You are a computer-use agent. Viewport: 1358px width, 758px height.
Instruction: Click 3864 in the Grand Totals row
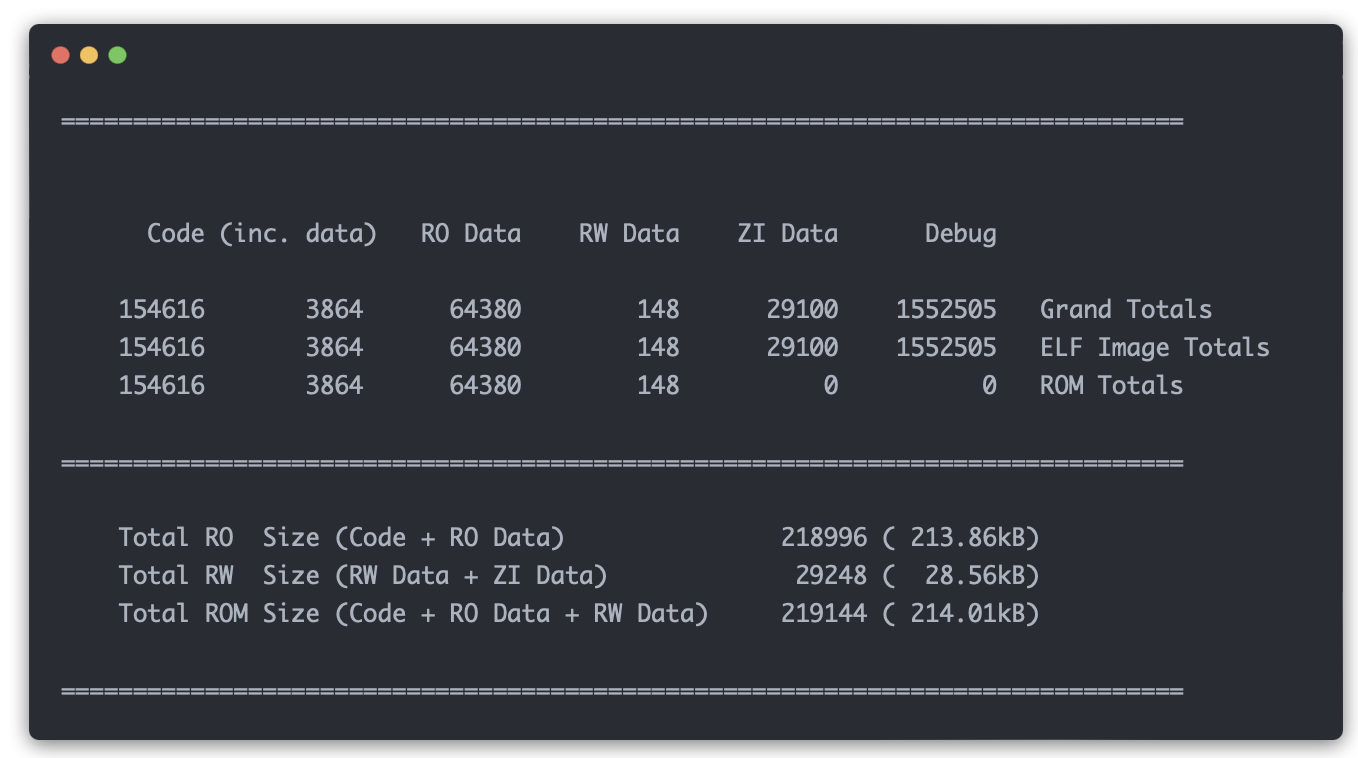(x=334, y=310)
